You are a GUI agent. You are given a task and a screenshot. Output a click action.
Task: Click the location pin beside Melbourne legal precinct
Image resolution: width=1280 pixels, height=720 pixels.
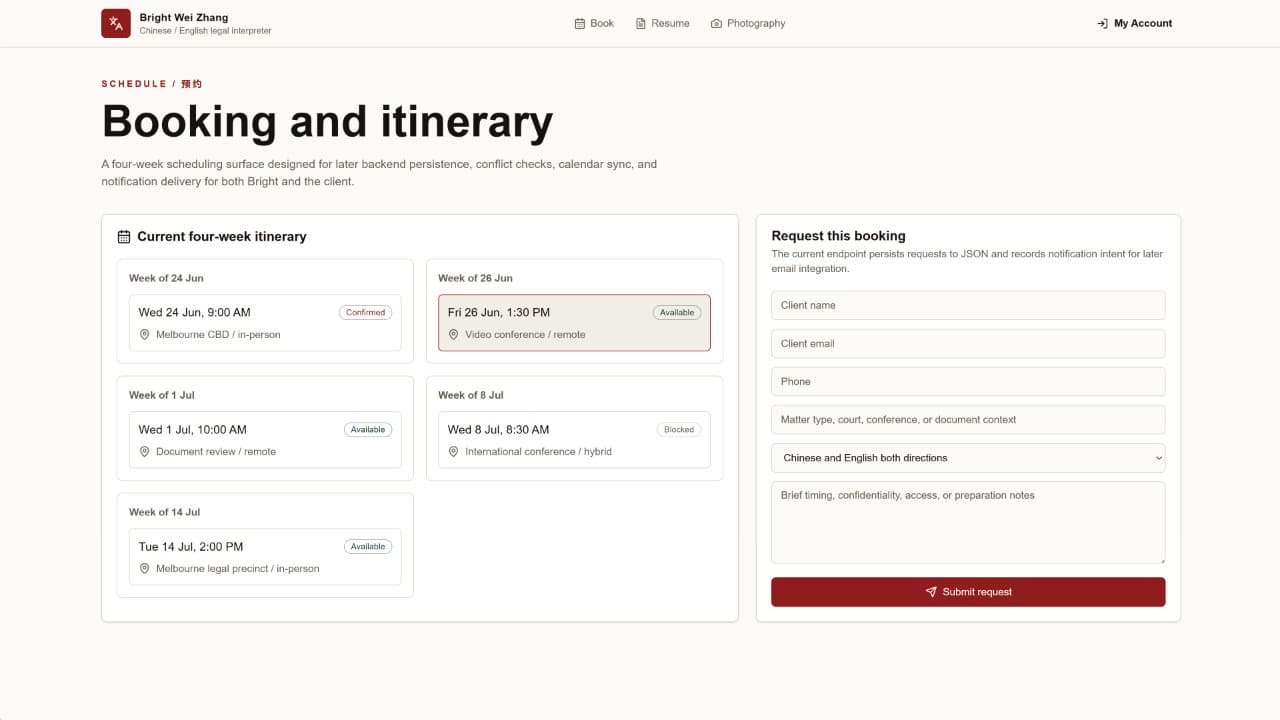(145, 569)
